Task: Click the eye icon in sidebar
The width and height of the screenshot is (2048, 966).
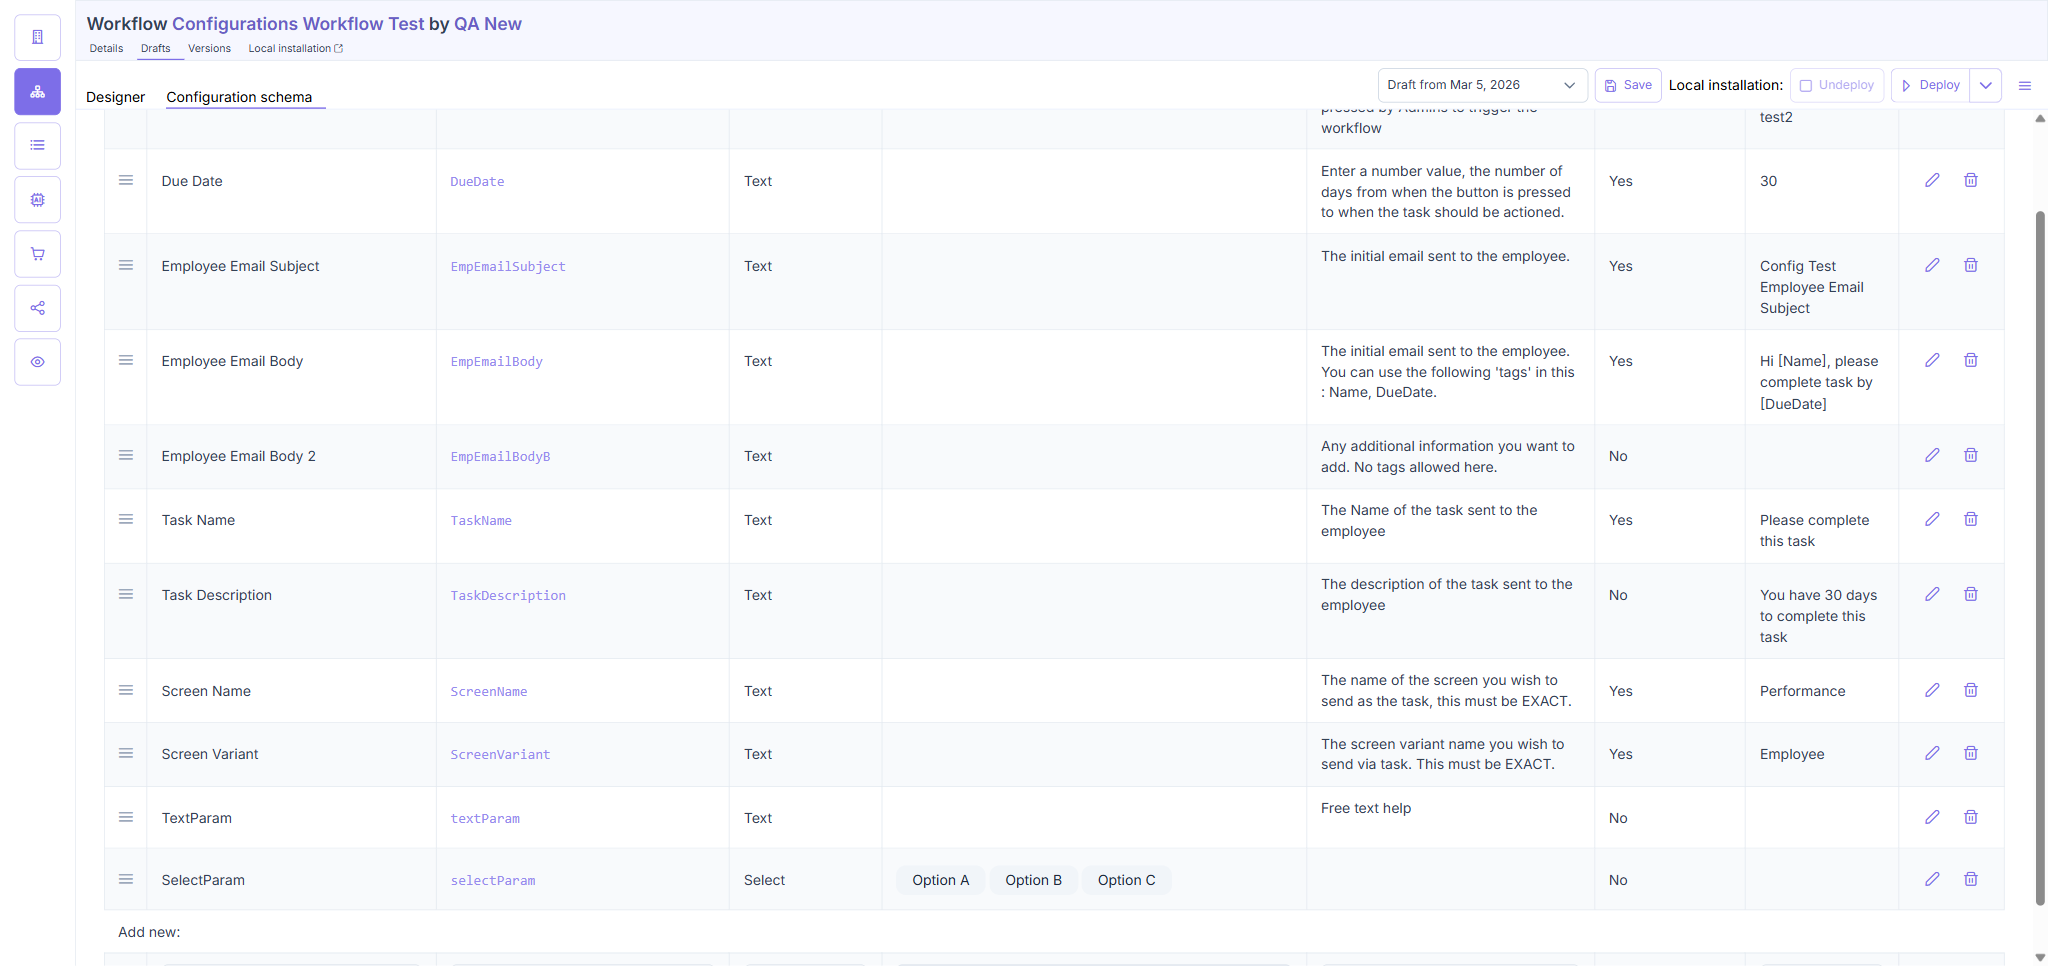Action: point(37,362)
